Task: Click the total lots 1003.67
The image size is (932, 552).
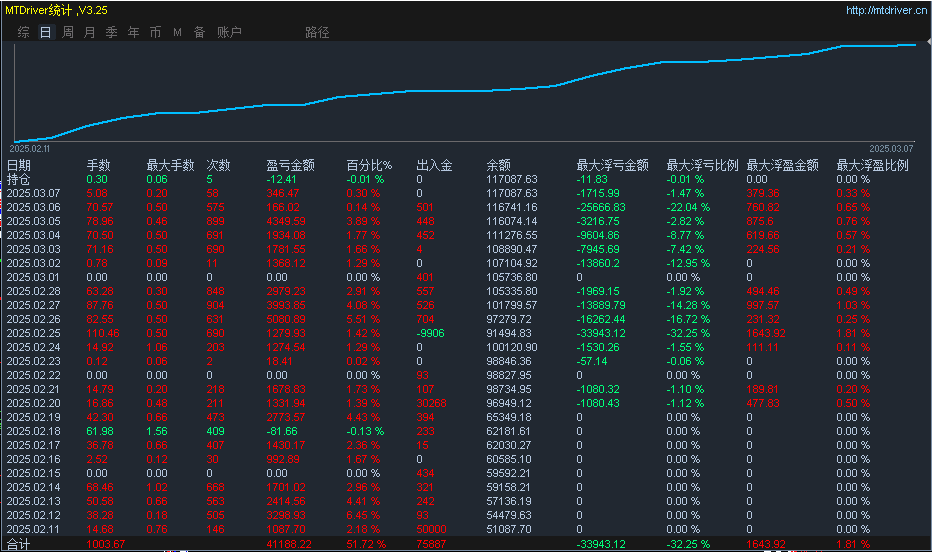Action: coord(106,544)
